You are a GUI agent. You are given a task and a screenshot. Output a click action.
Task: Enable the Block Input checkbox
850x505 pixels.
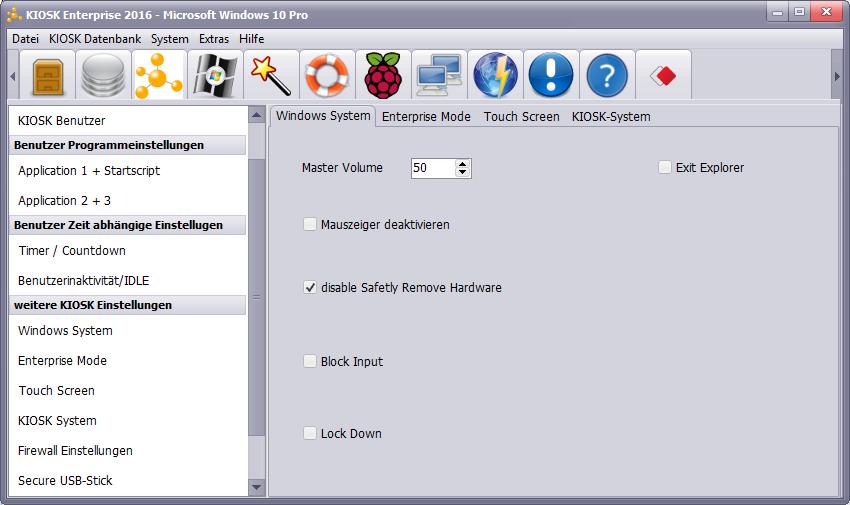310,361
